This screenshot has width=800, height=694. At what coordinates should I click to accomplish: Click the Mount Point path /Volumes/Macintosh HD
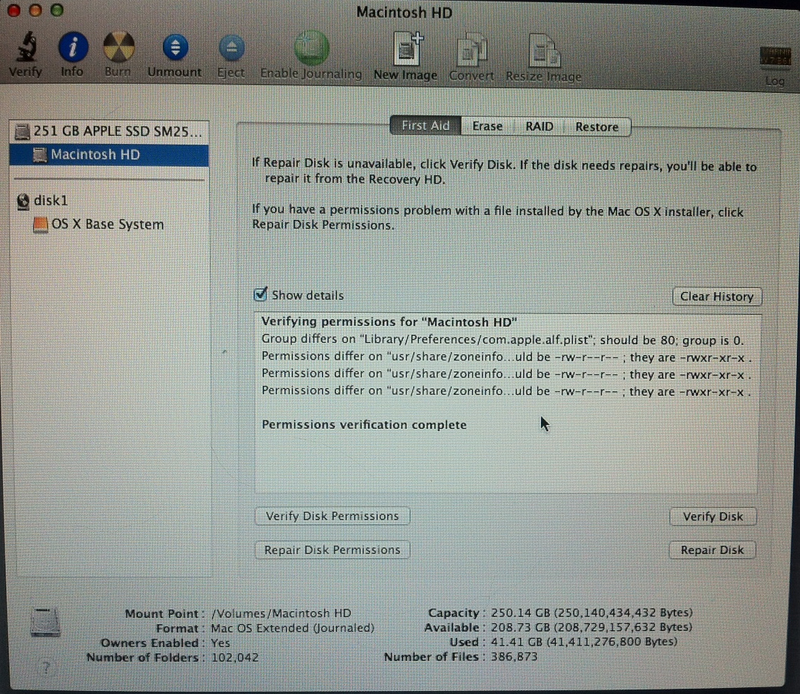281,613
